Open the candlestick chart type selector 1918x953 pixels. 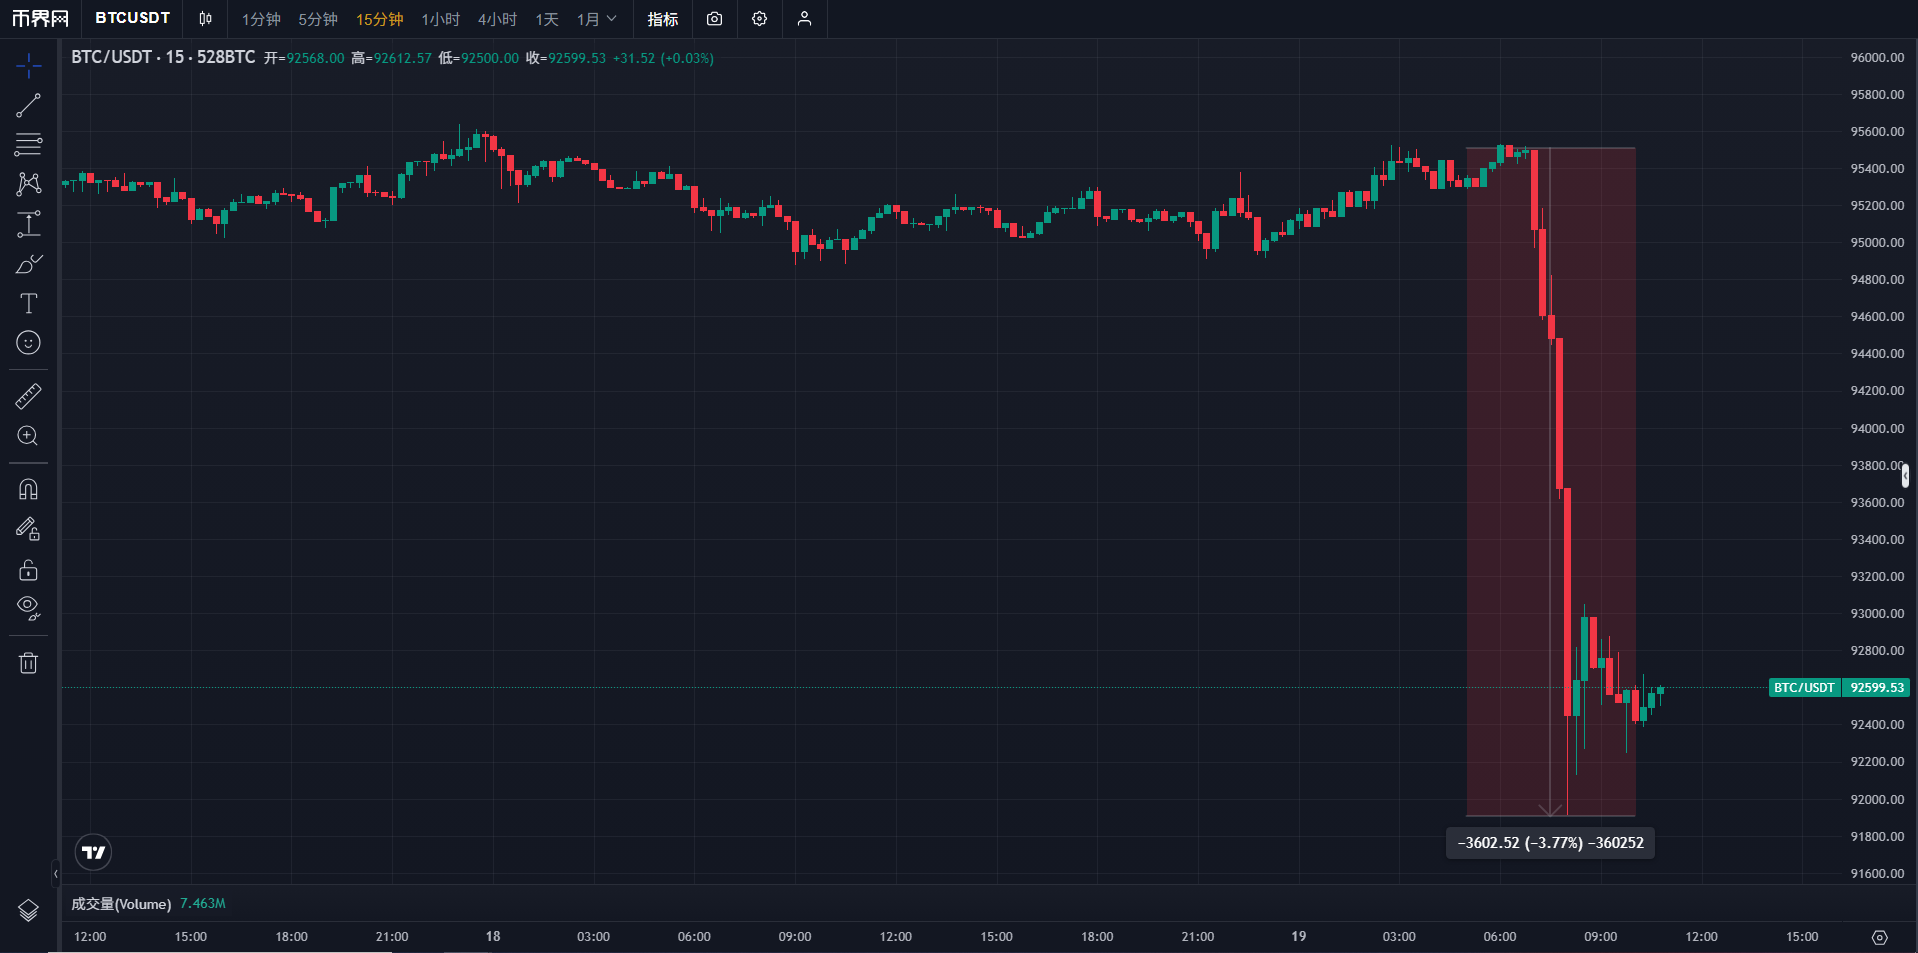pos(205,19)
